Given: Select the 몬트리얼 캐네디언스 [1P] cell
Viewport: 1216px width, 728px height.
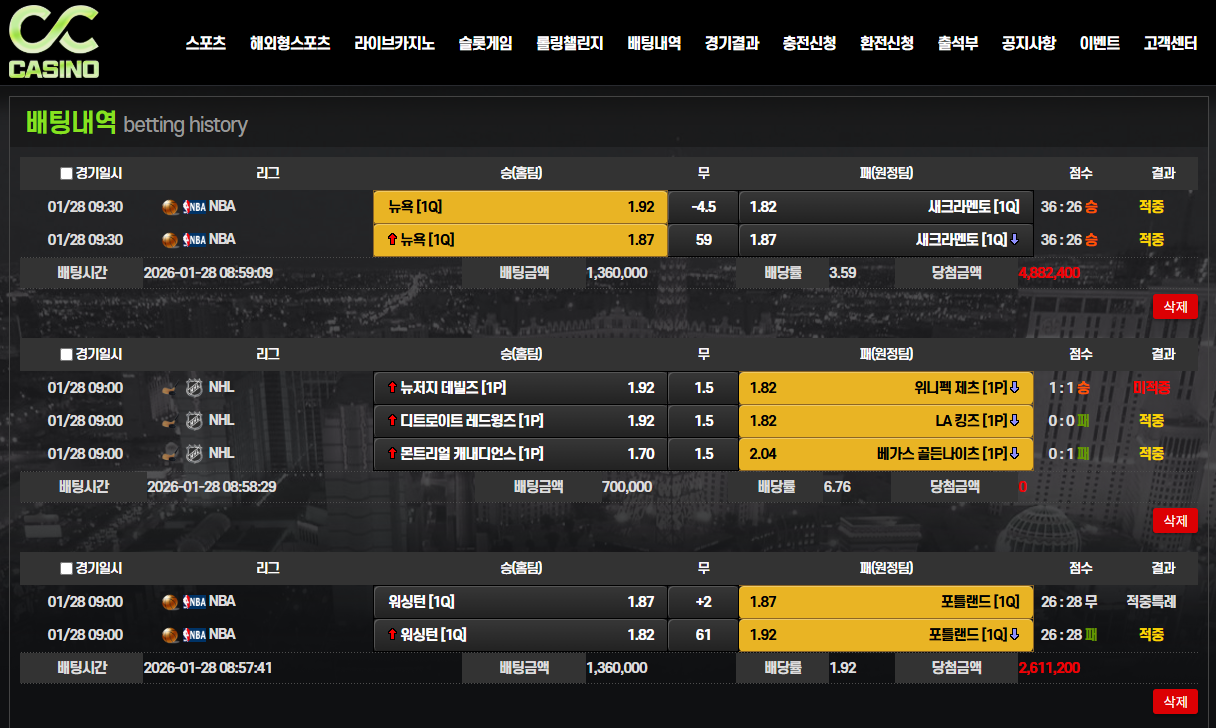Looking at the screenshot, I should (x=520, y=454).
